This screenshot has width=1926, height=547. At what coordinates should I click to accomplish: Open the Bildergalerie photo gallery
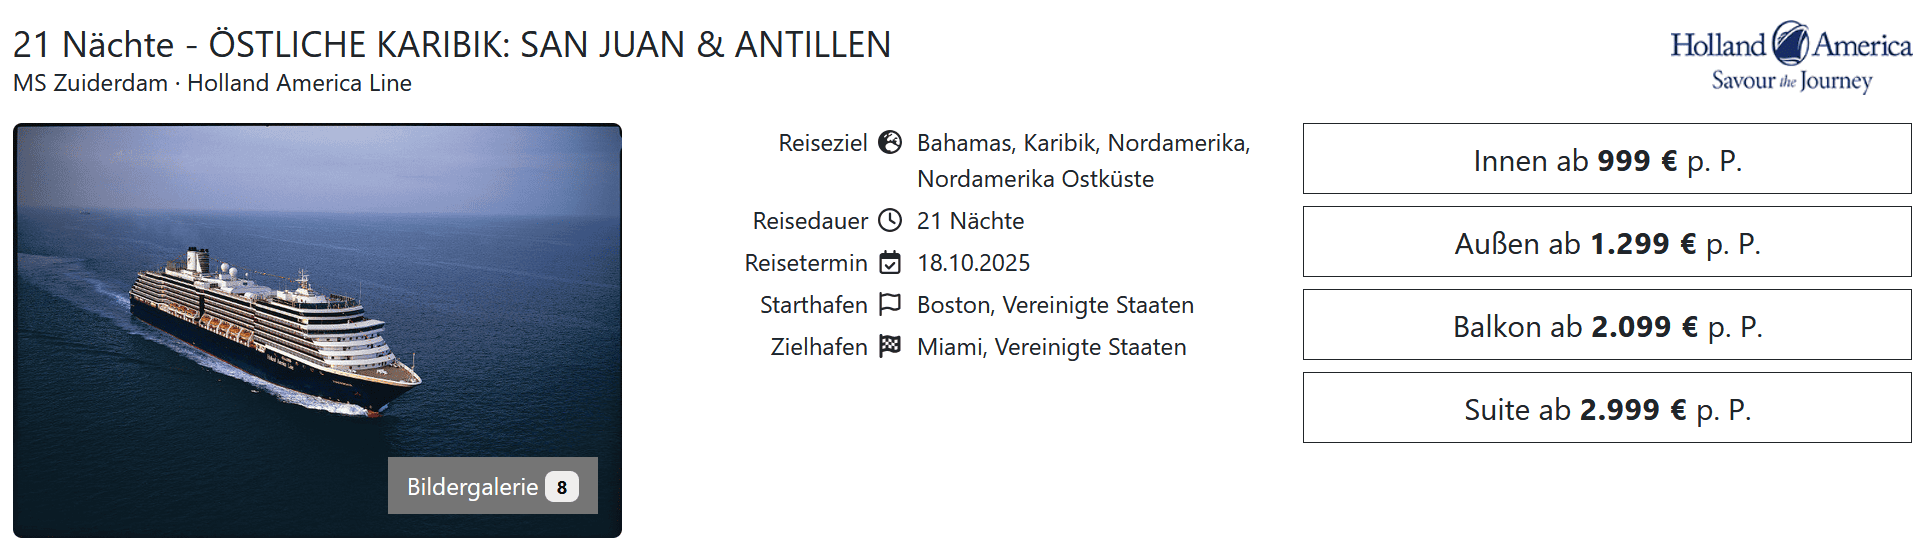tap(472, 487)
